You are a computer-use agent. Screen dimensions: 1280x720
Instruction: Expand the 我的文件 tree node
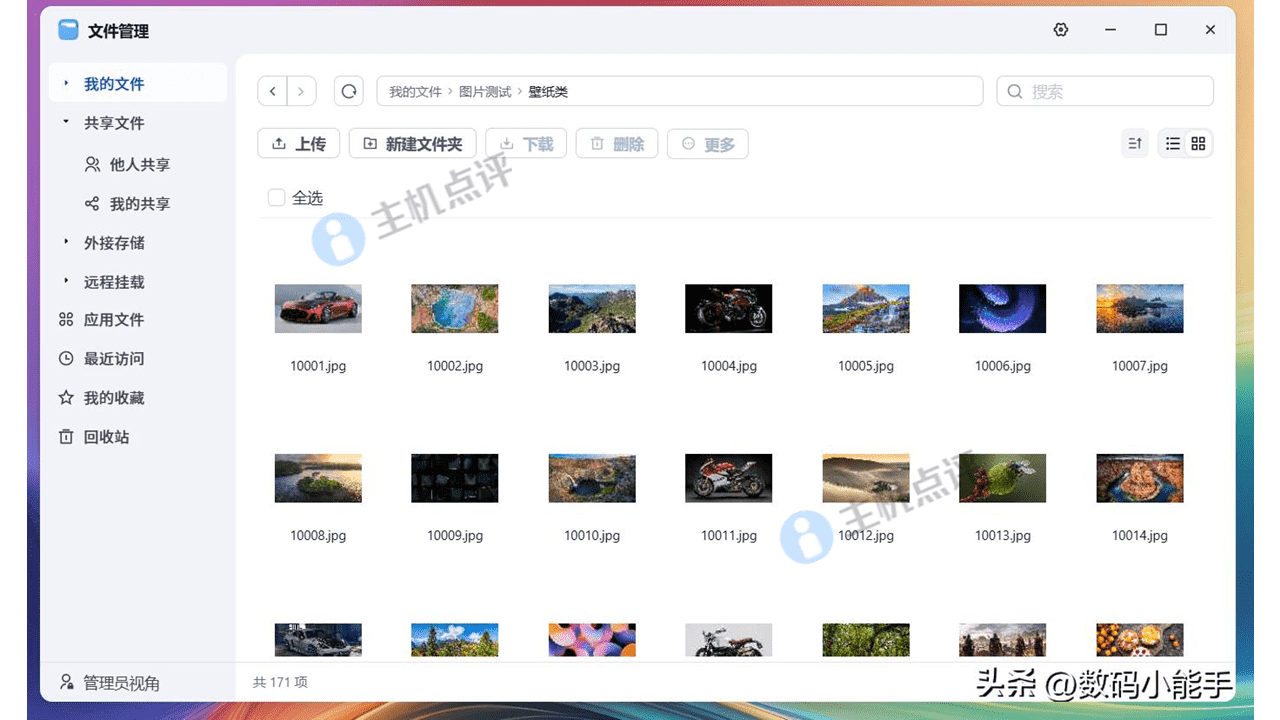pos(66,84)
